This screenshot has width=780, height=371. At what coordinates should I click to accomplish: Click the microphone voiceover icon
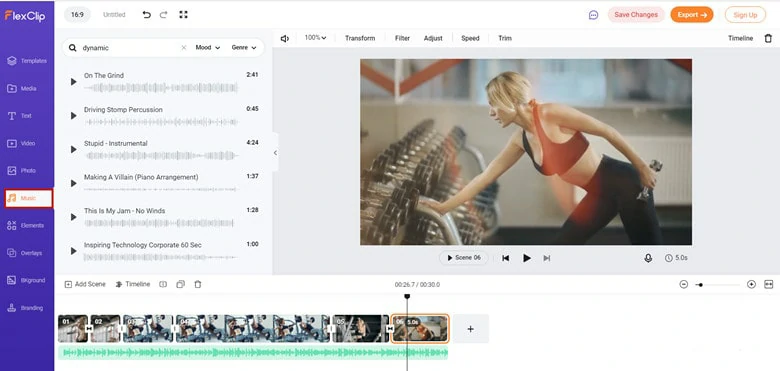648,258
